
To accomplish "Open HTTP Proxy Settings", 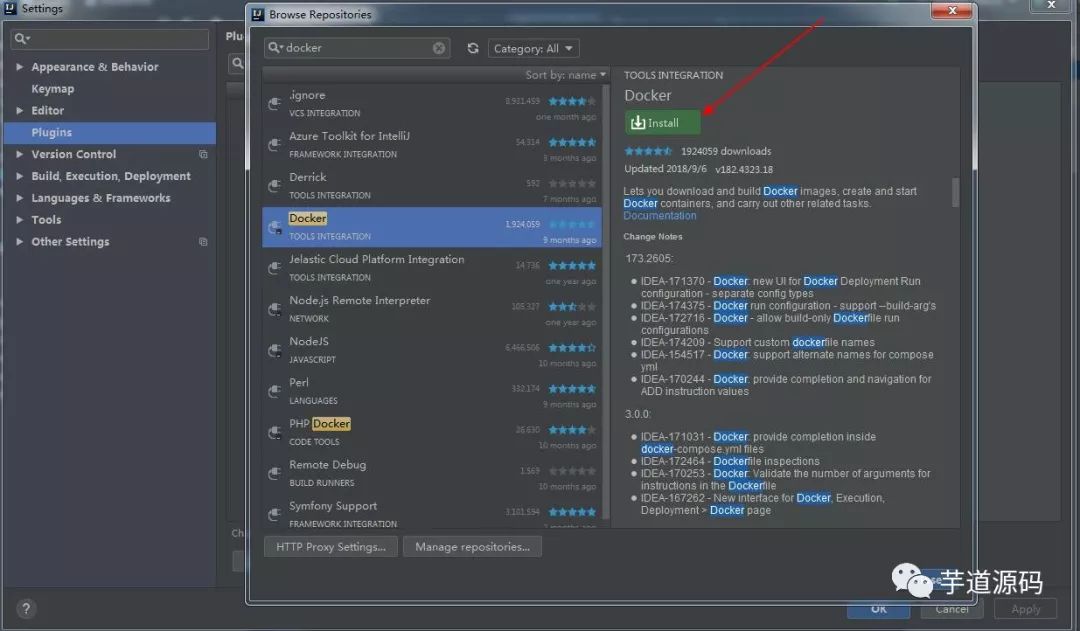I will pyautogui.click(x=331, y=547).
